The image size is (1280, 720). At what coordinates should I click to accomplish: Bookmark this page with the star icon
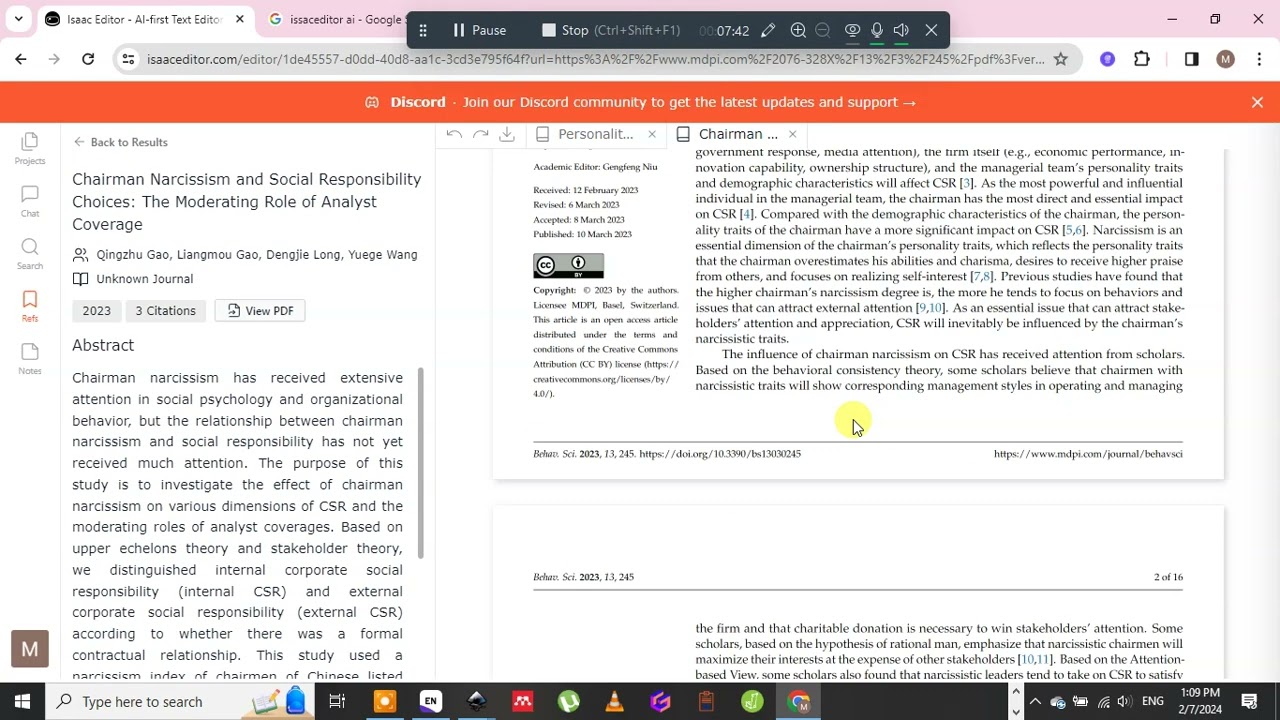[1061, 59]
